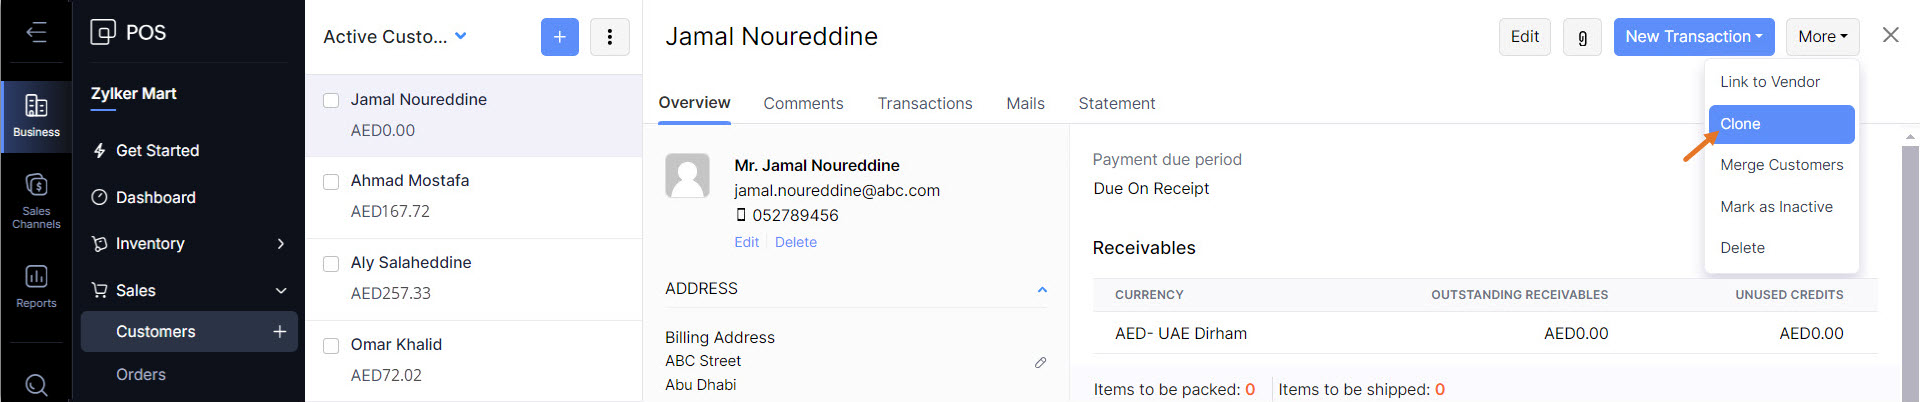The image size is (1920, 402).
Task: Collapse the ADDRESS section chevron
Action: (1042, 289)
